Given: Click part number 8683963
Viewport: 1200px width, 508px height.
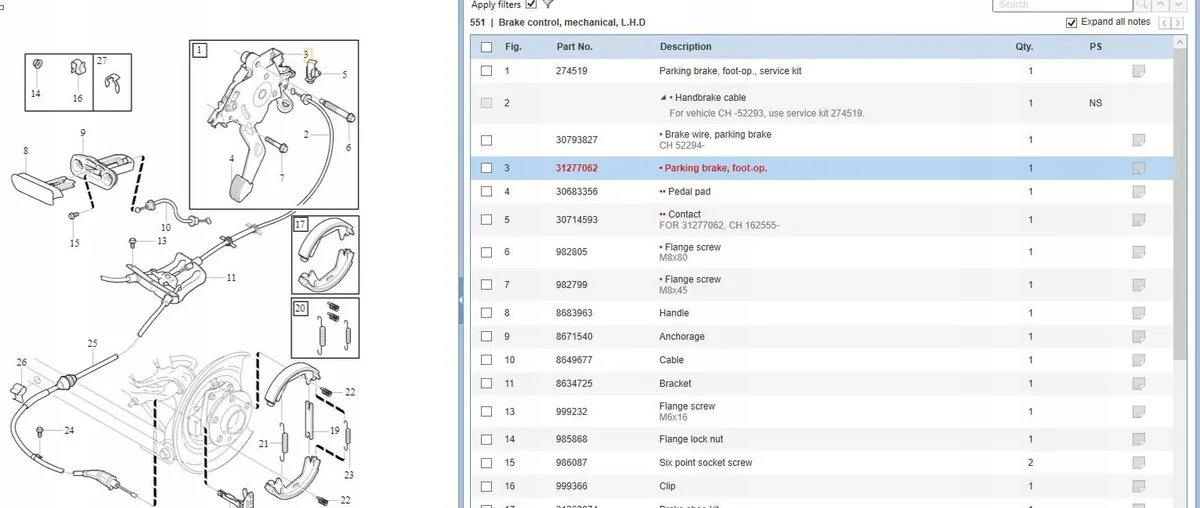Looking at the screenshot, I should tap(574, 313).
